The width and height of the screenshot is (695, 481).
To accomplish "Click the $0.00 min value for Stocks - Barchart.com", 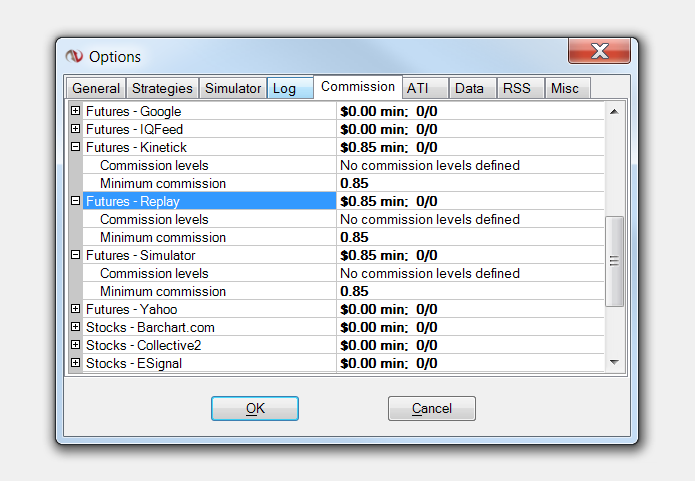I will pos(389,327).
